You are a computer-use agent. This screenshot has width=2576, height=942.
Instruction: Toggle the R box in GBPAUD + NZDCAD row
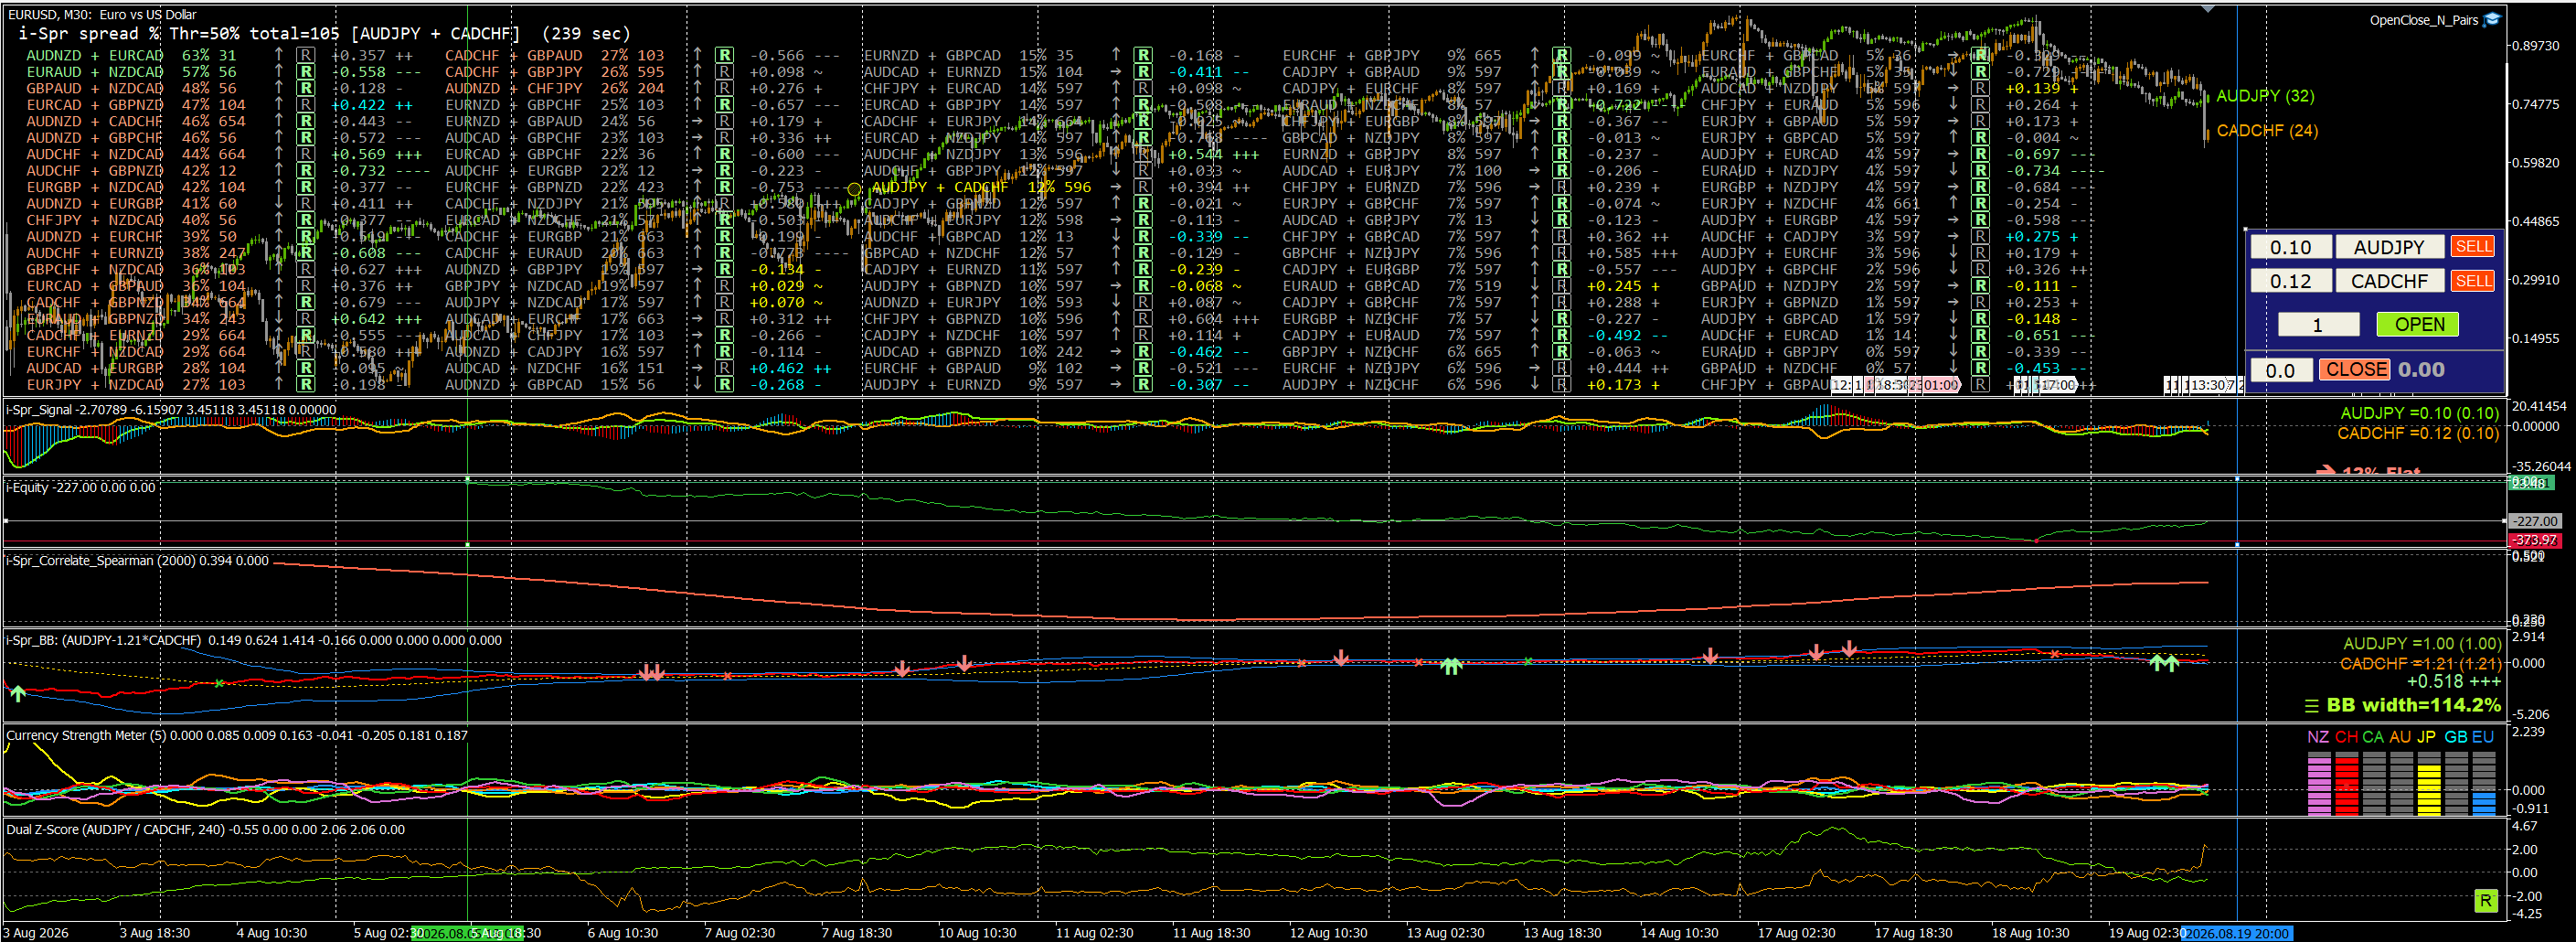(306, 89)
